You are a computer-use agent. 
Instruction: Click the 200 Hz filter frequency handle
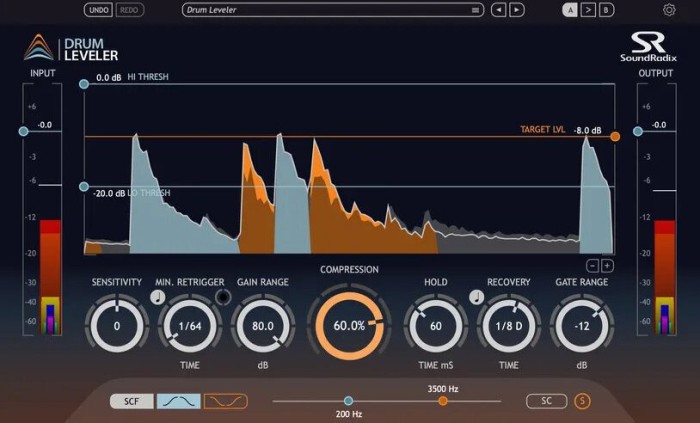tap(349, 401)
